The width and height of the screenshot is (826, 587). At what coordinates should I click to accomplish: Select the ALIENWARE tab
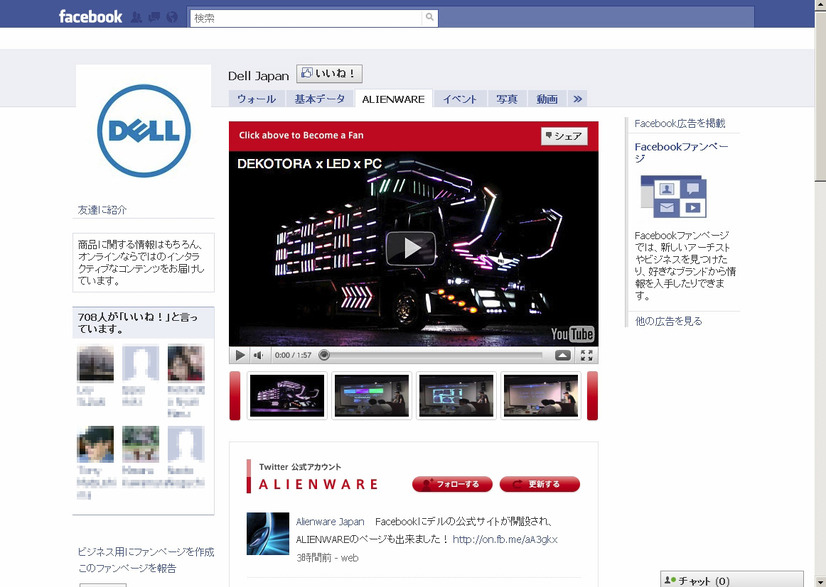(394, 99)
